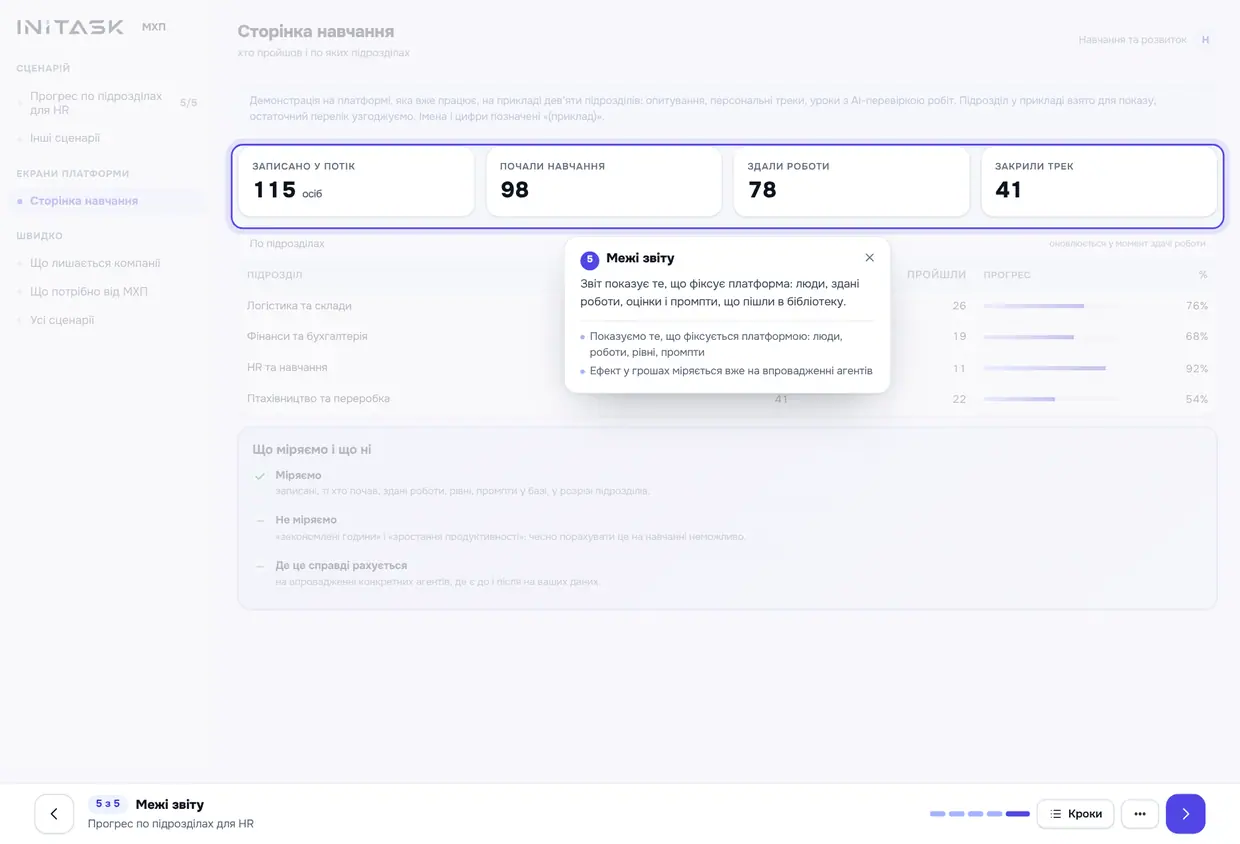
Task: Jump to the first step indicator dash
Action: click(x=937, y=814)
